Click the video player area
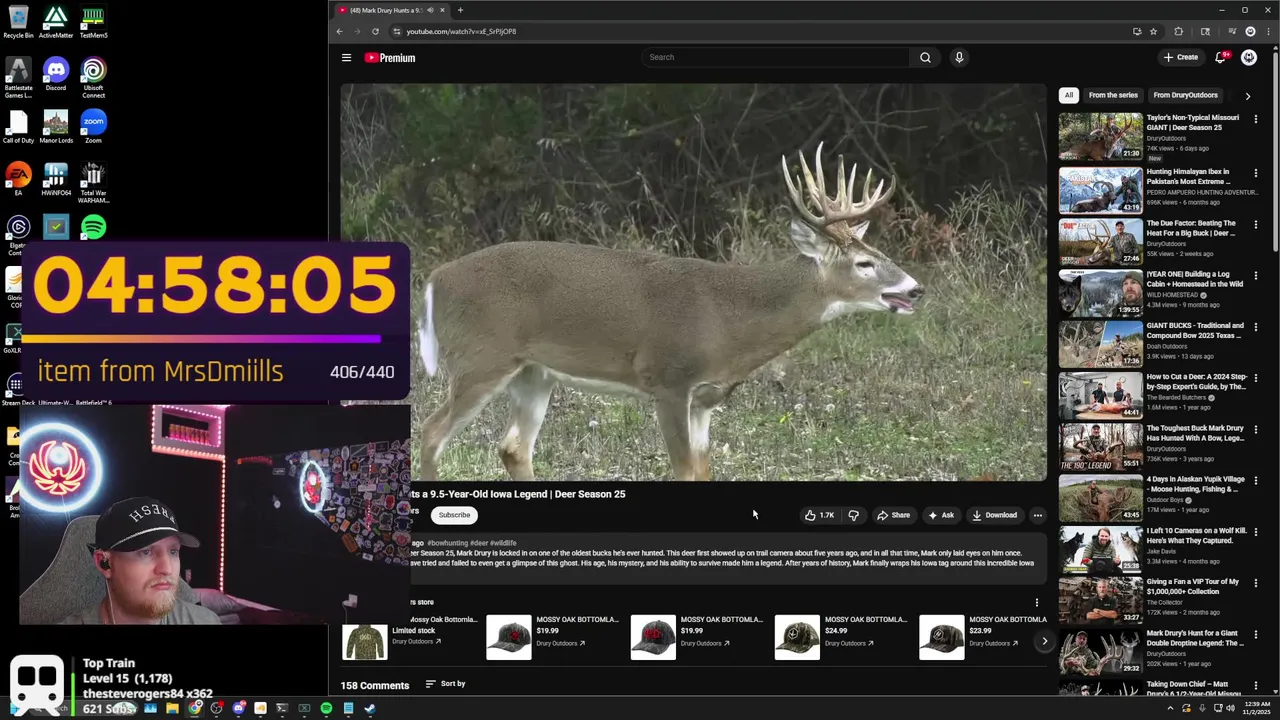This screenshot has height=720, width=1280. pos(693,283)
